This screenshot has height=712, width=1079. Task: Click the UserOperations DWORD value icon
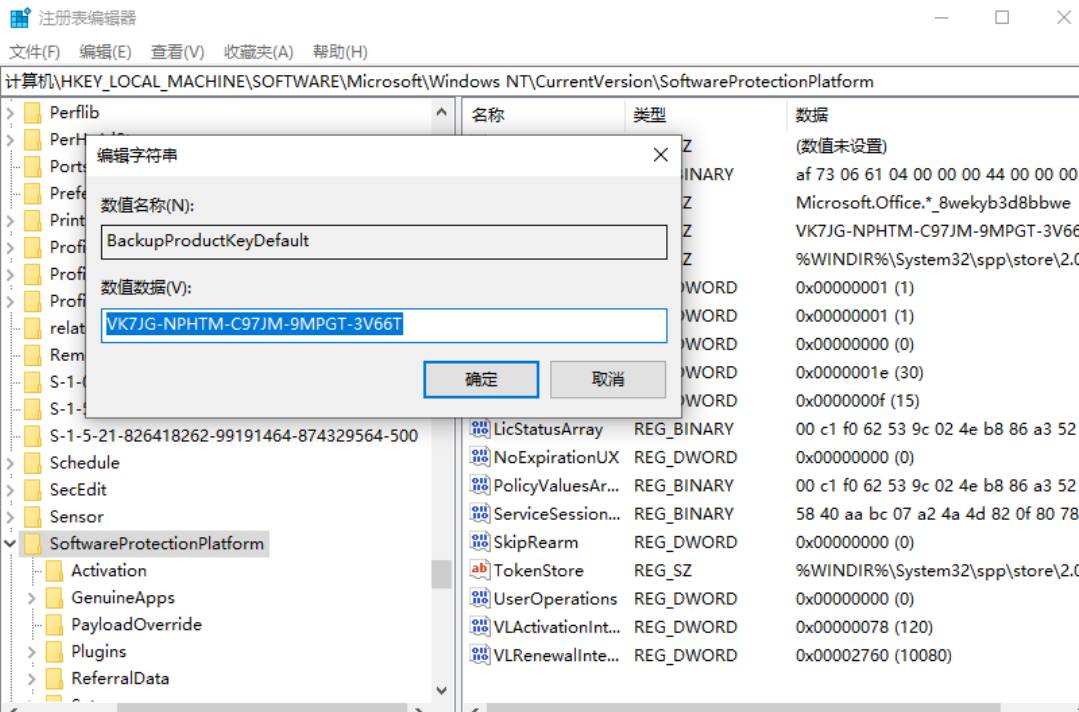click(479, 598)
